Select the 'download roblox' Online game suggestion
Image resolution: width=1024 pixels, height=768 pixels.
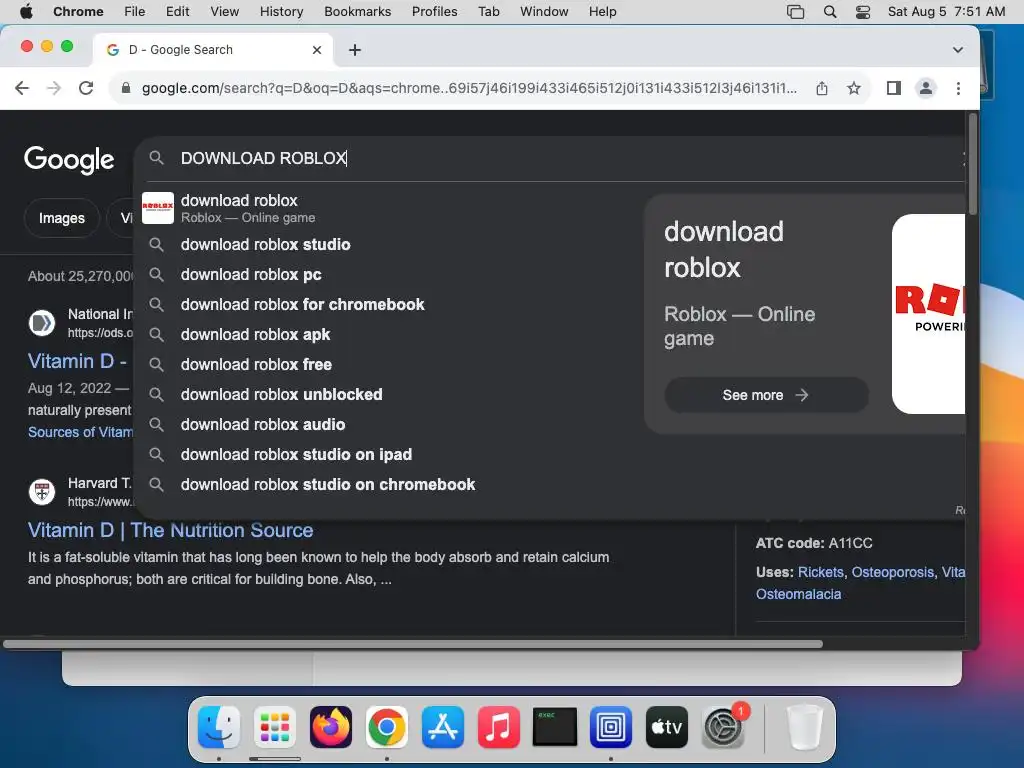pos(389,208)
